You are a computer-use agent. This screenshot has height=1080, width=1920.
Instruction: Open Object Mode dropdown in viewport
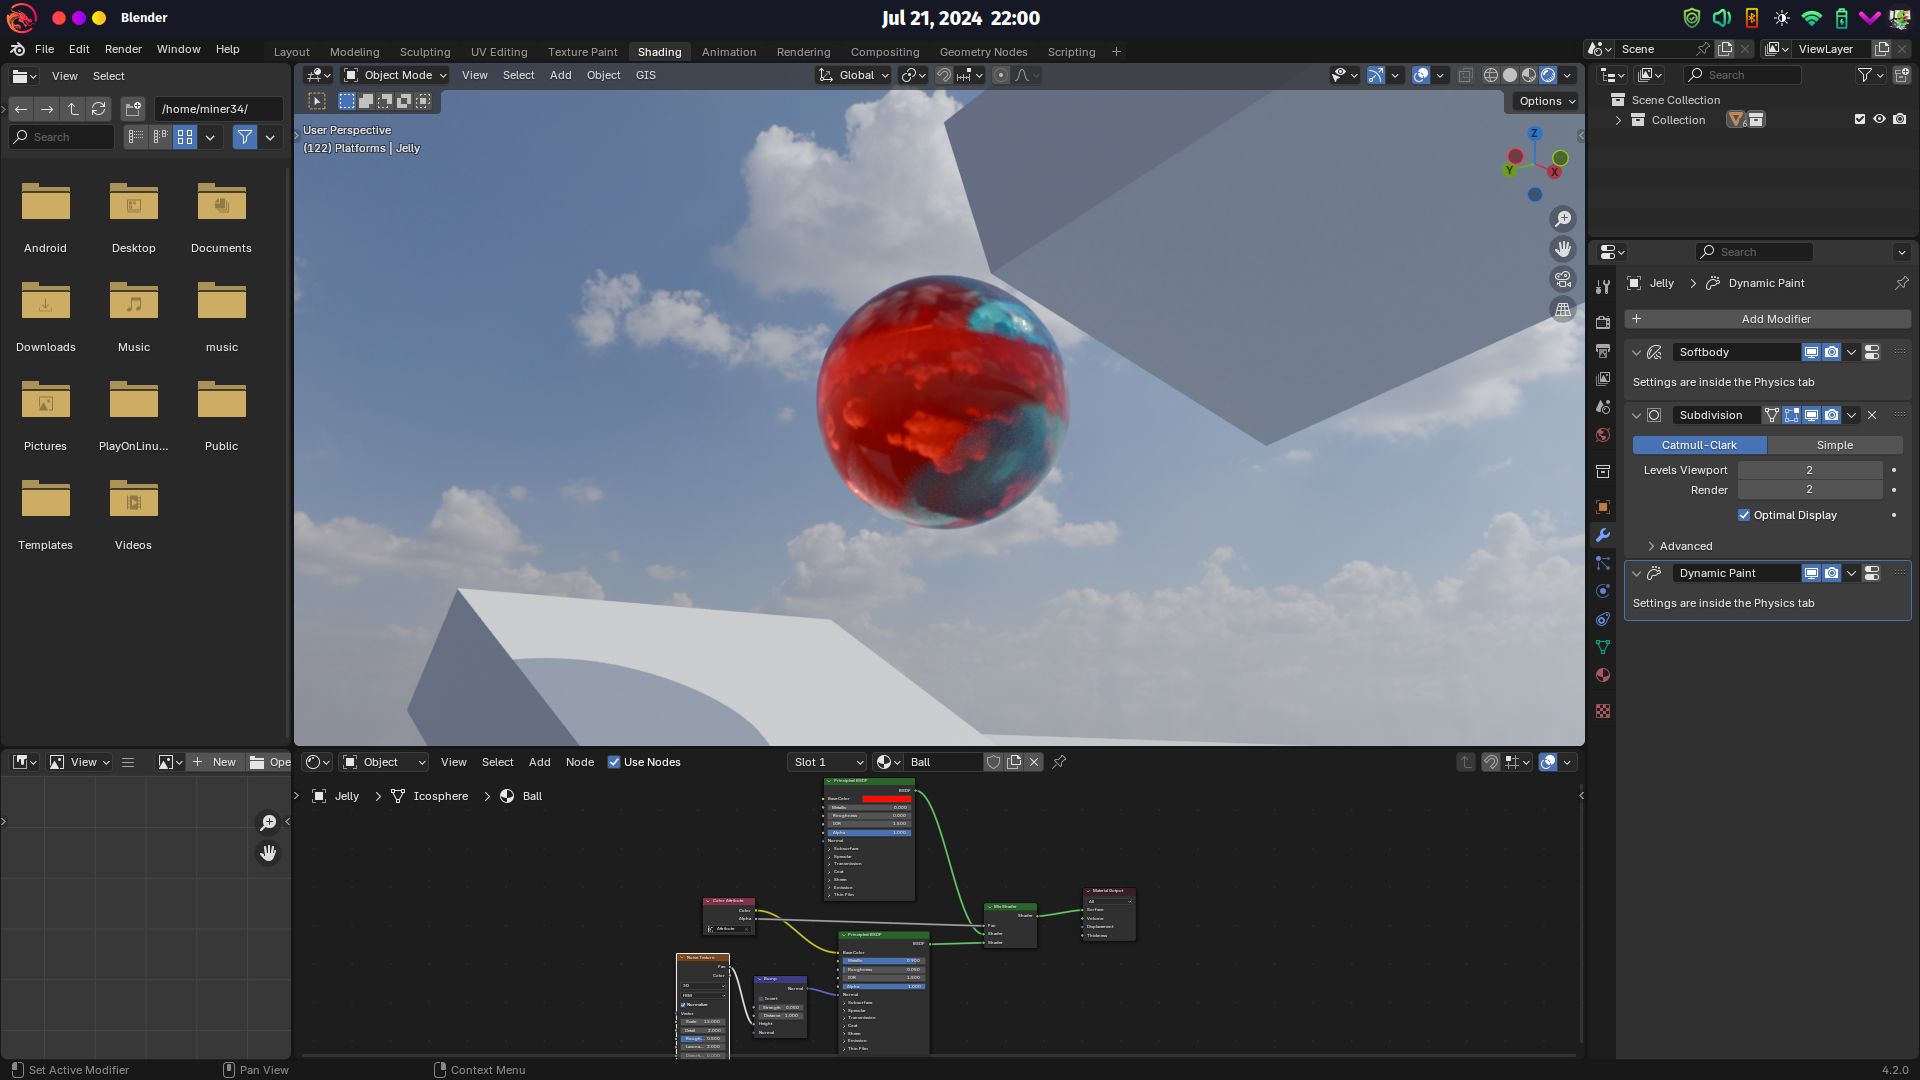pyautogui.click(x=395, y=75)
